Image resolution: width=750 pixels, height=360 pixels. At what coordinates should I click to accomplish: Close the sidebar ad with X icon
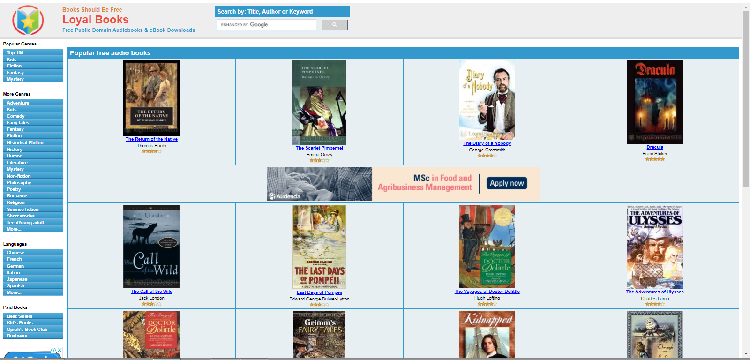tap(59, 350)
